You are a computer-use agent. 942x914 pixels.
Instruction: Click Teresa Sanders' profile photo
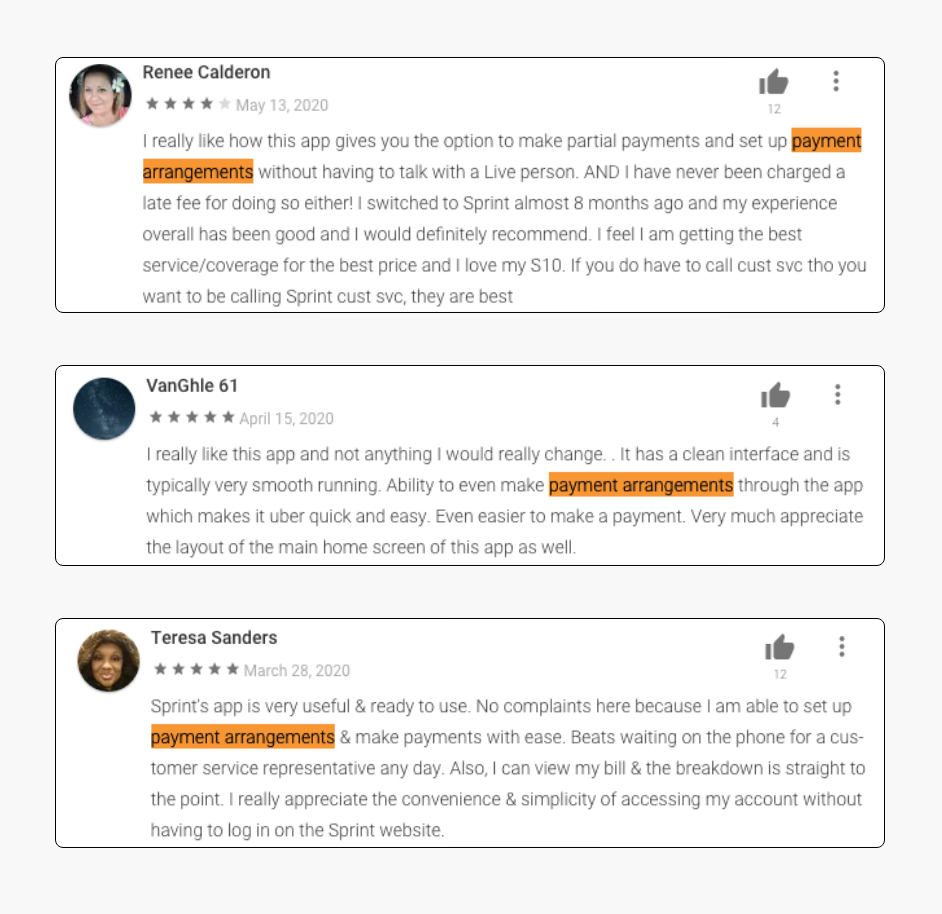[109, 660]
